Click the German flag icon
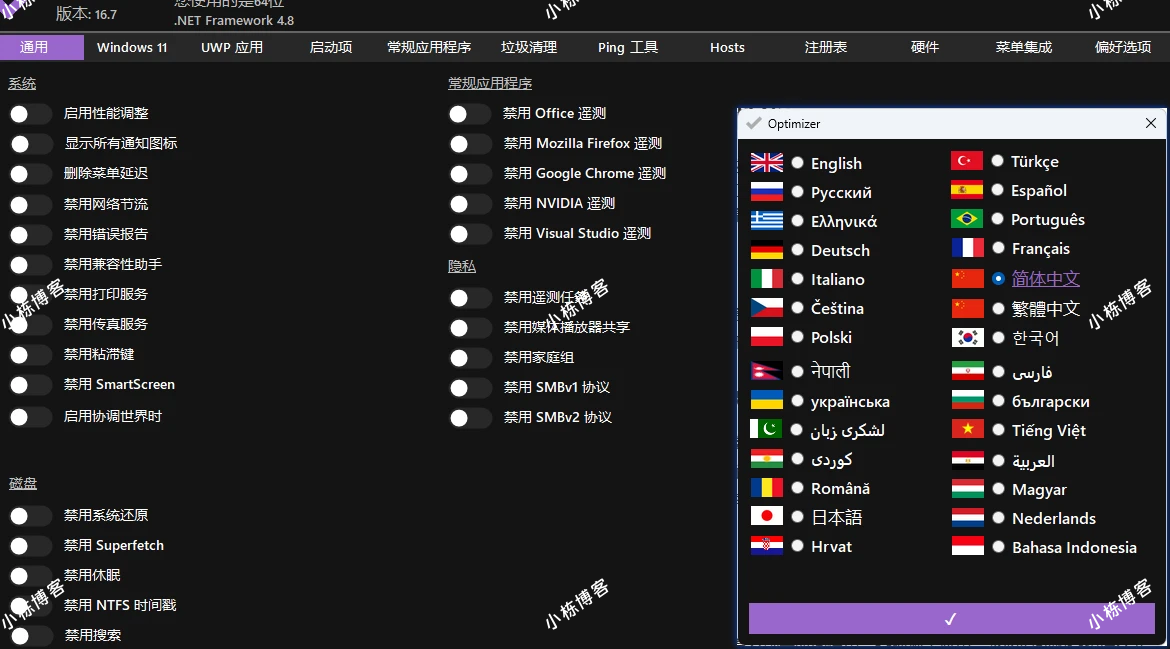 point(766,250)
